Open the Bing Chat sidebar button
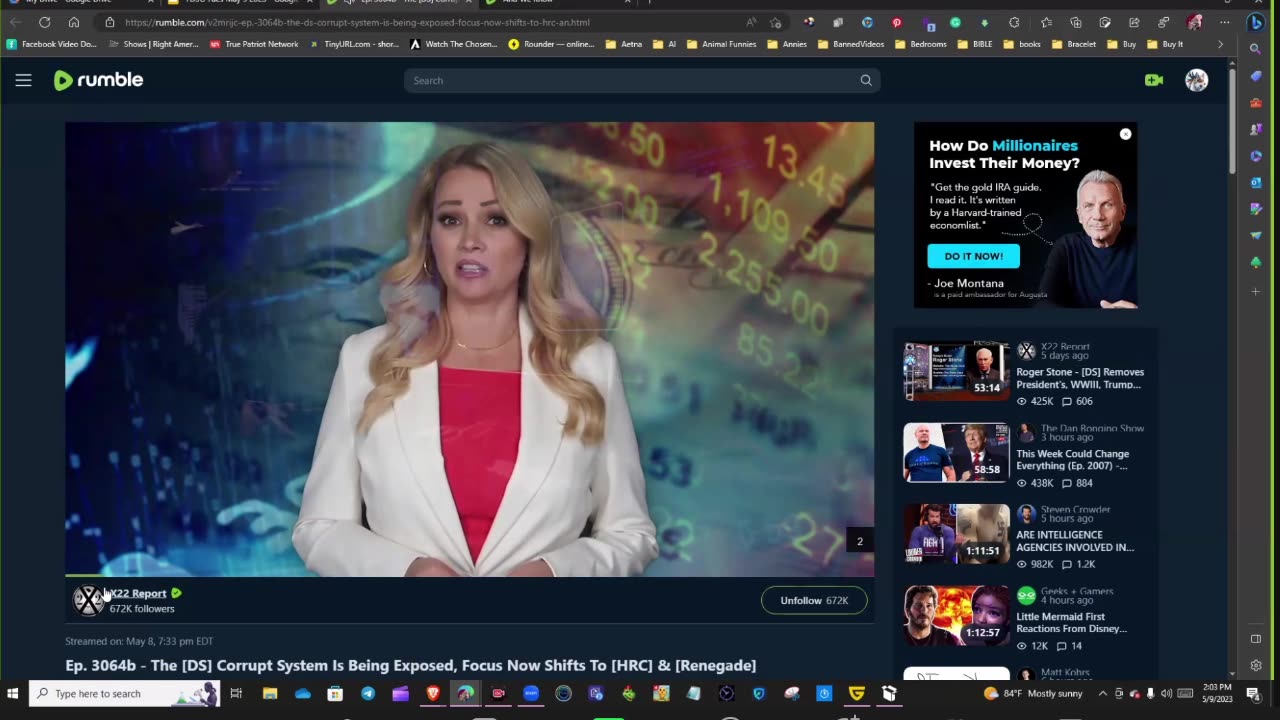 click(x=1256, y=22)
